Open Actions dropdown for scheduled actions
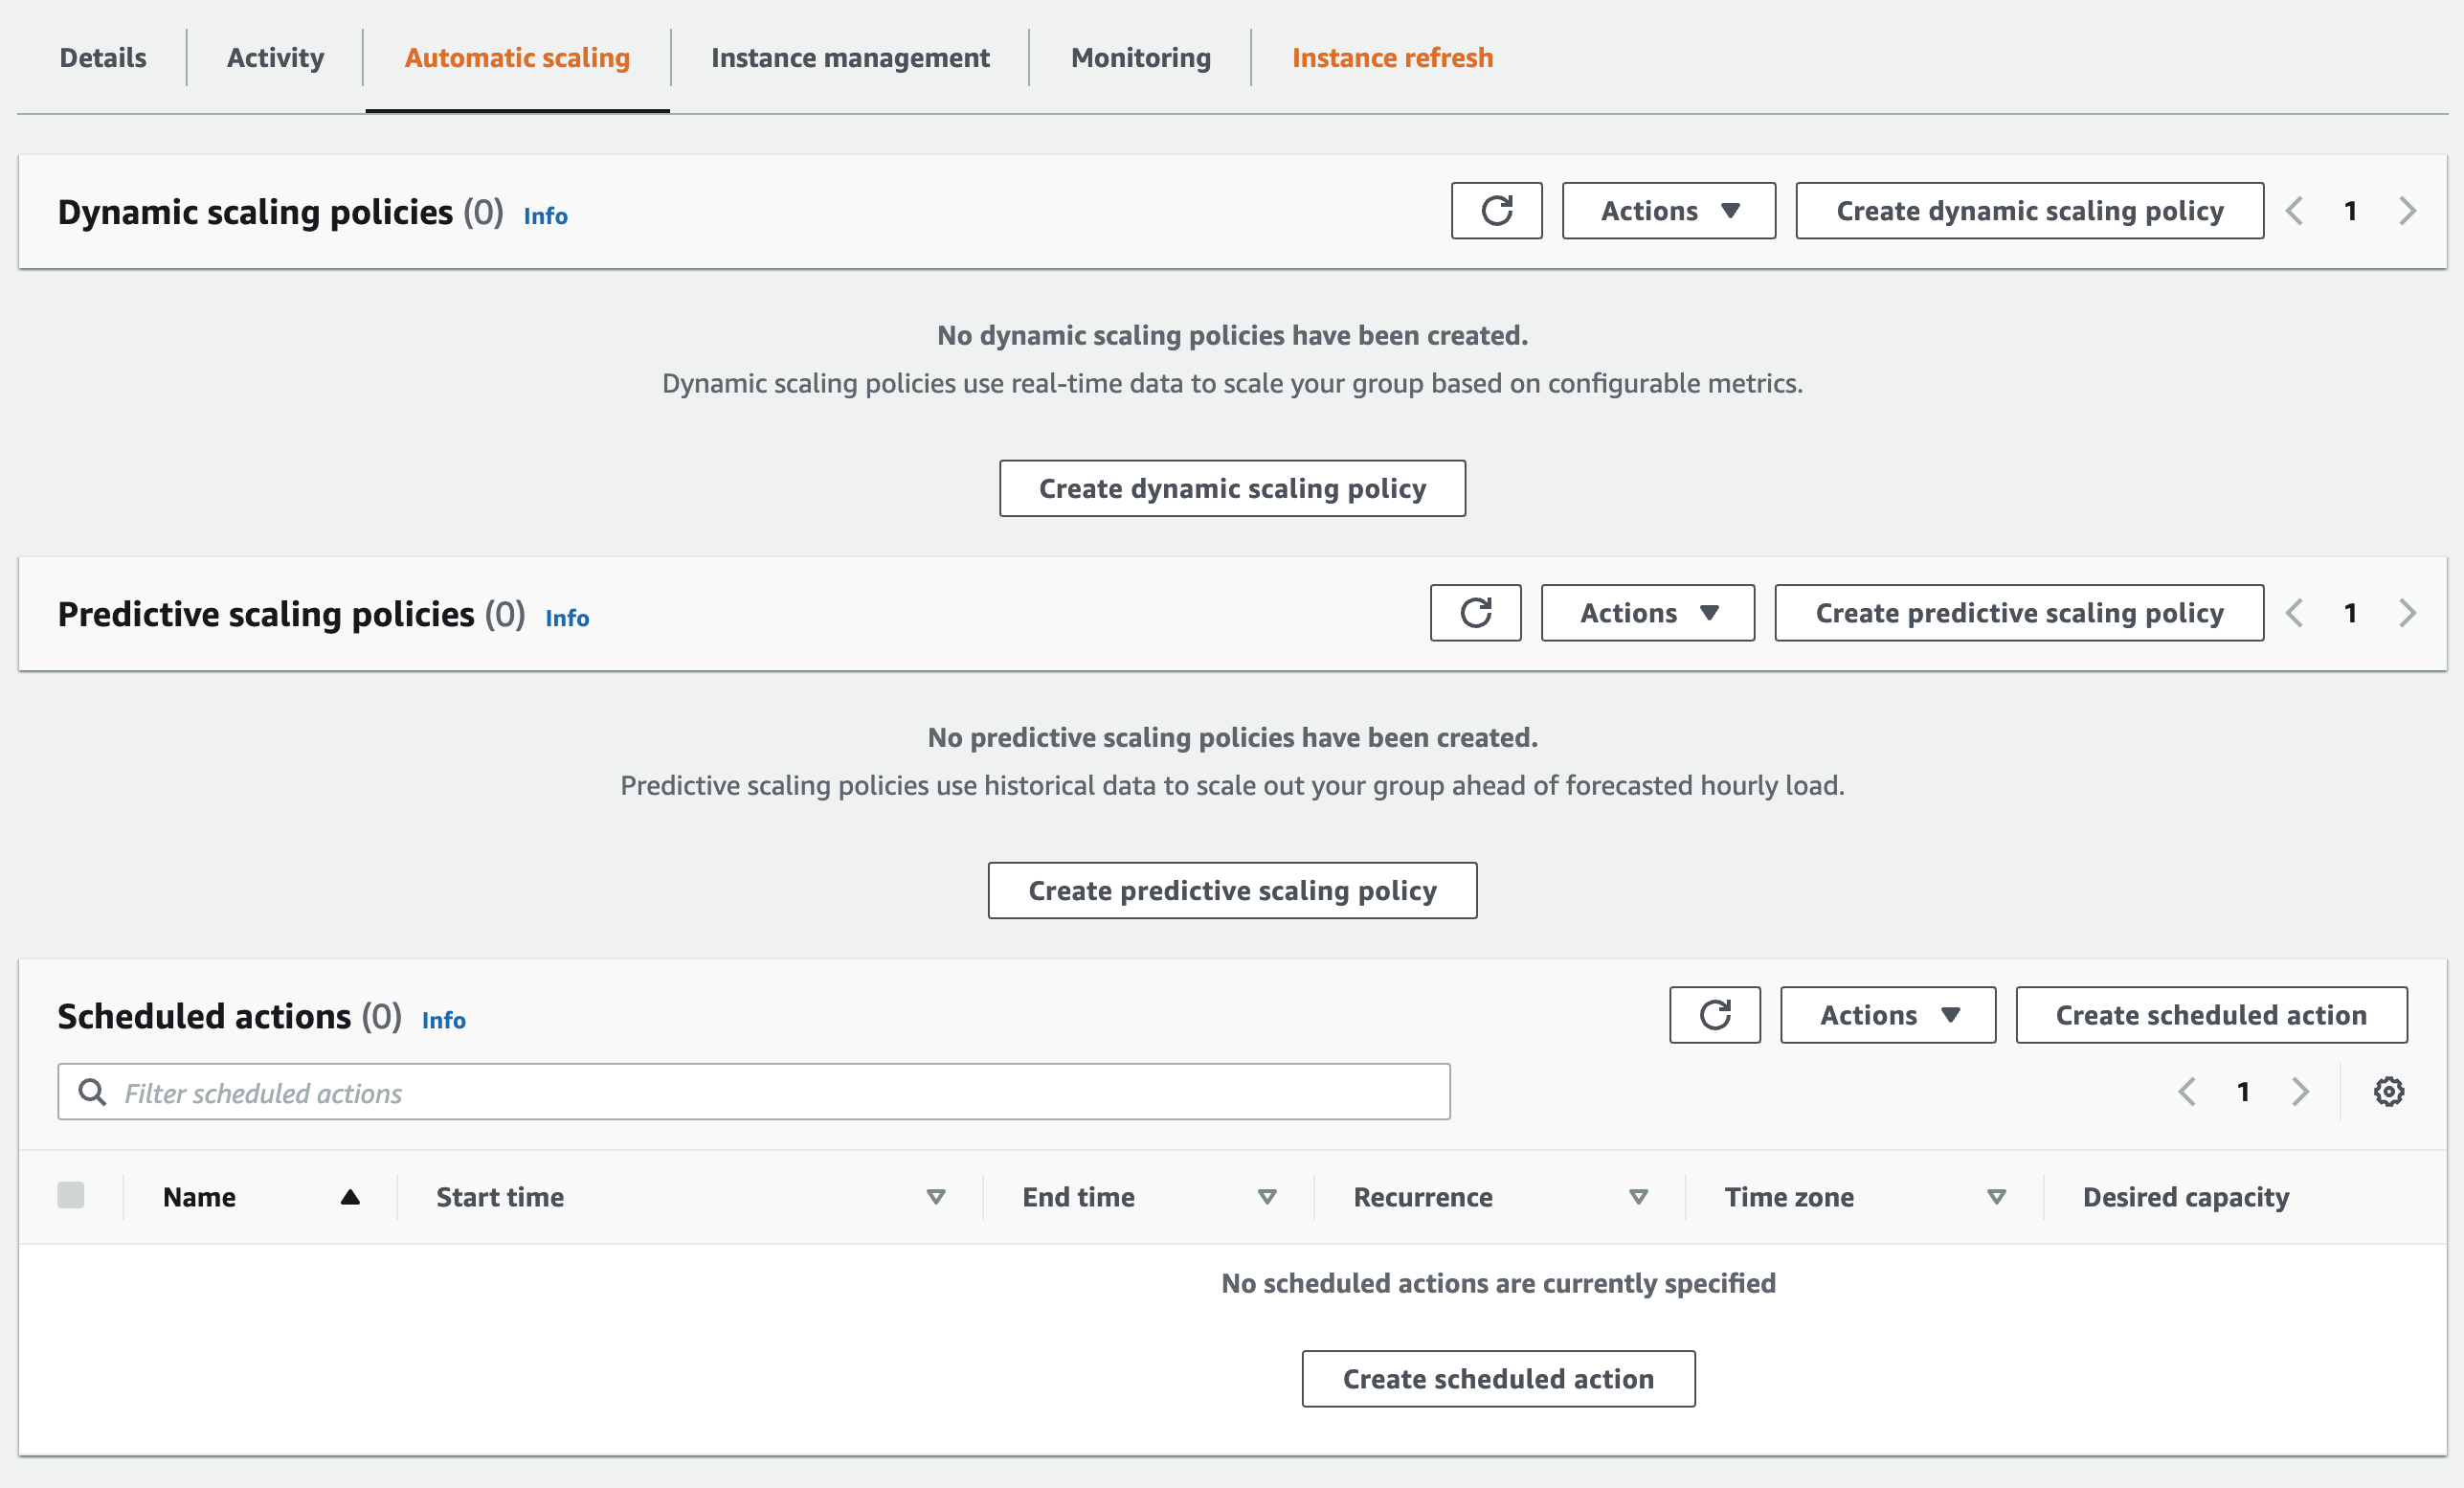 pos(1887,1015)
